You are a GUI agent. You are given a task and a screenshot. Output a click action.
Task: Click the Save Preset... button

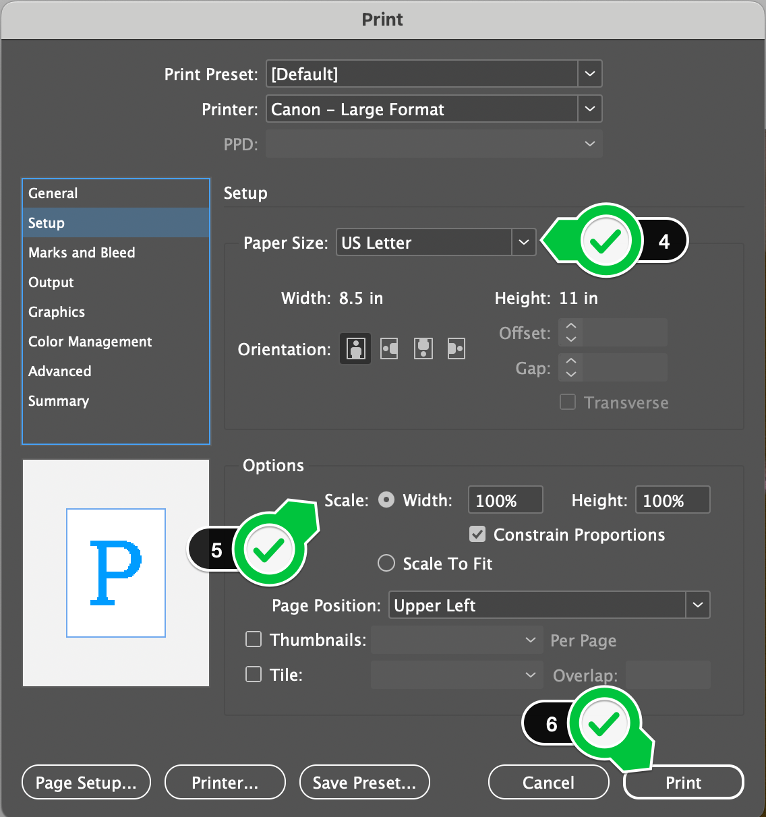tap(364, 782)
